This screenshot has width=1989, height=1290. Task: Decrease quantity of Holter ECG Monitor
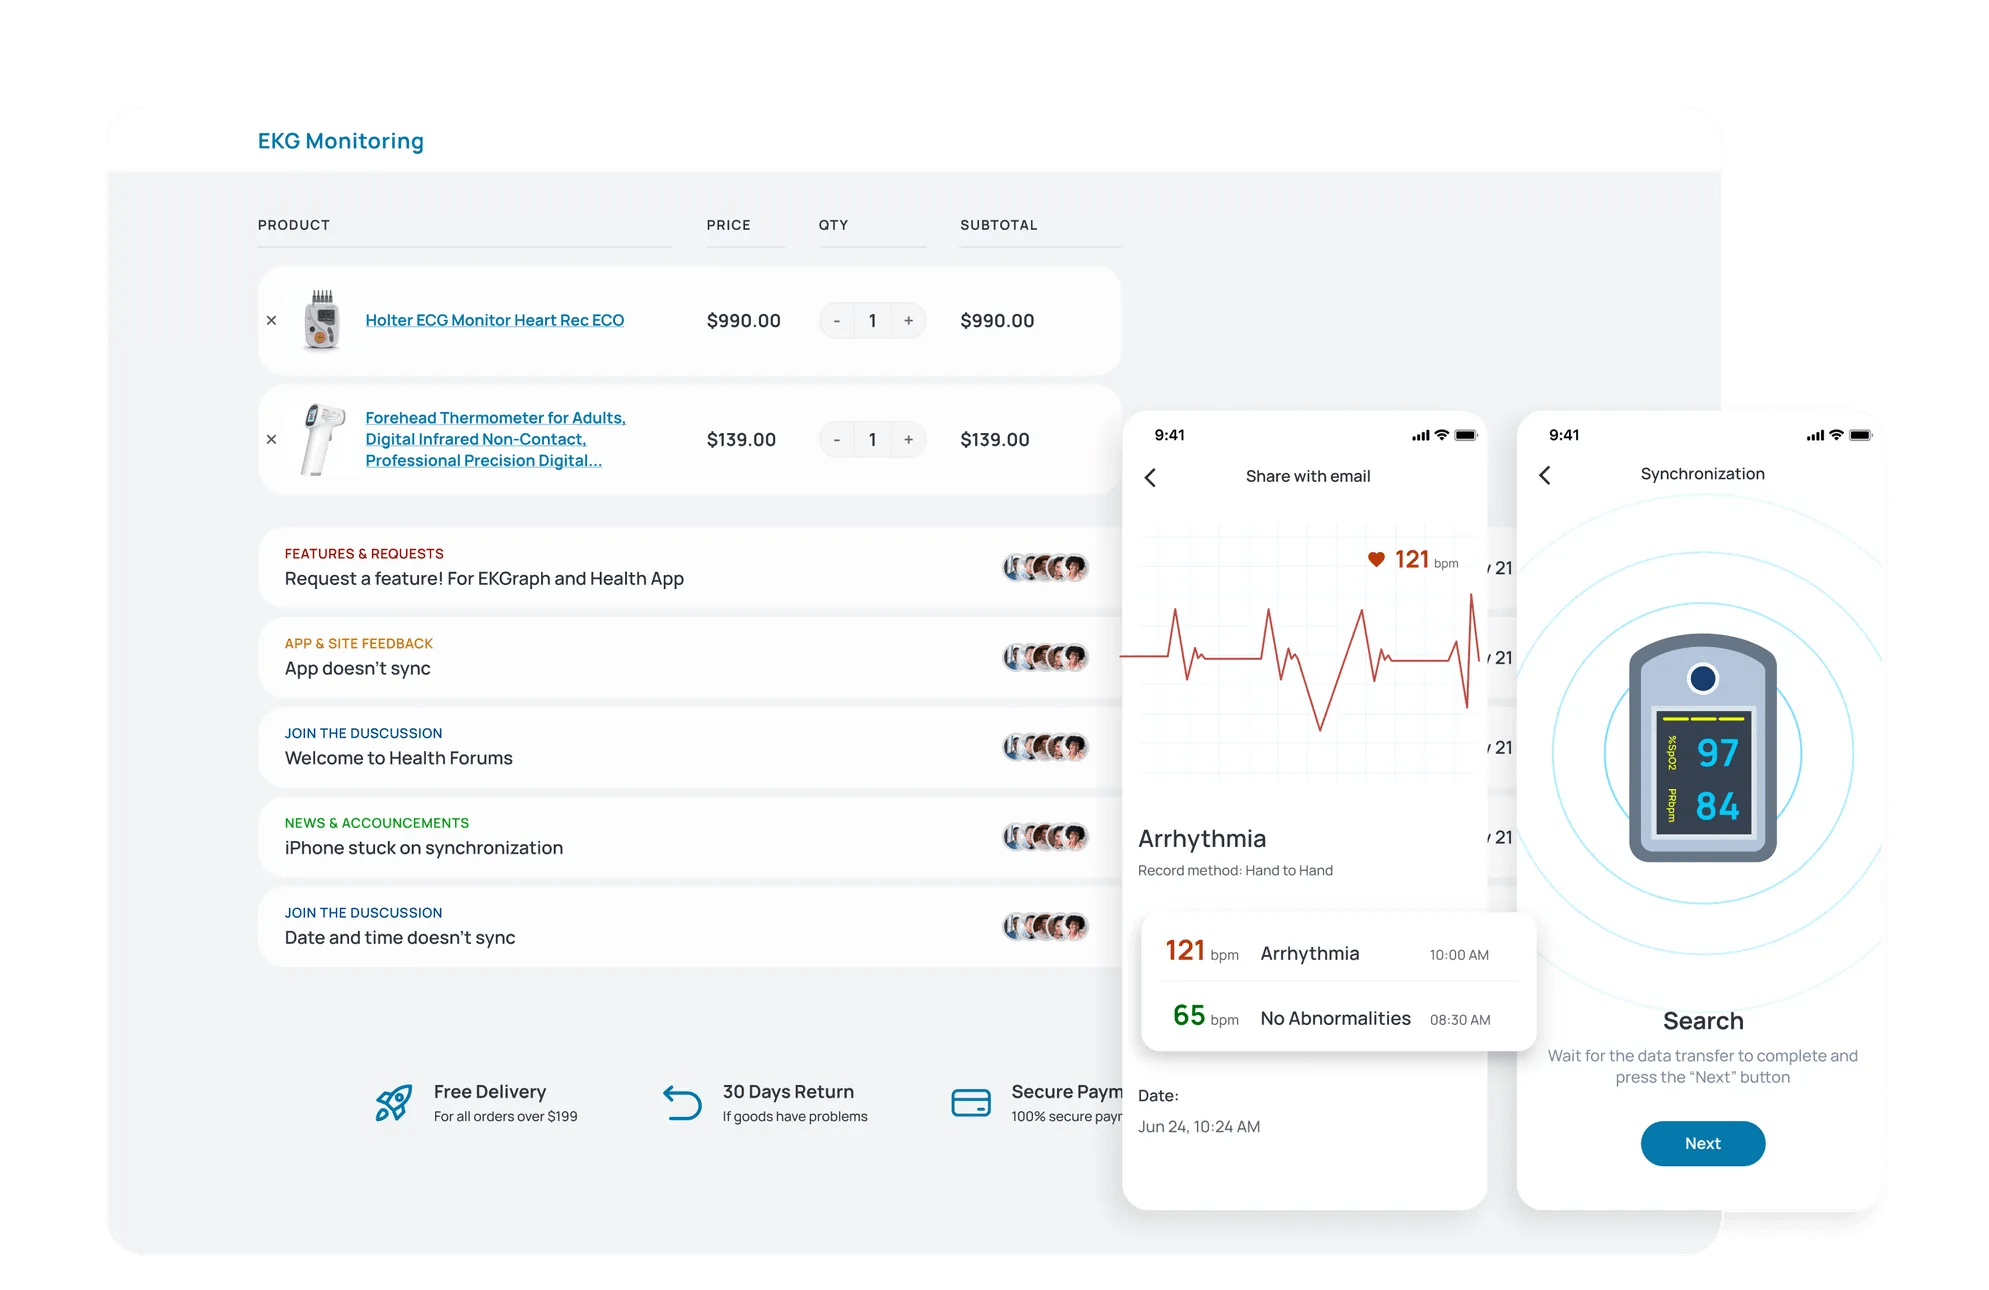pos(837,321)
